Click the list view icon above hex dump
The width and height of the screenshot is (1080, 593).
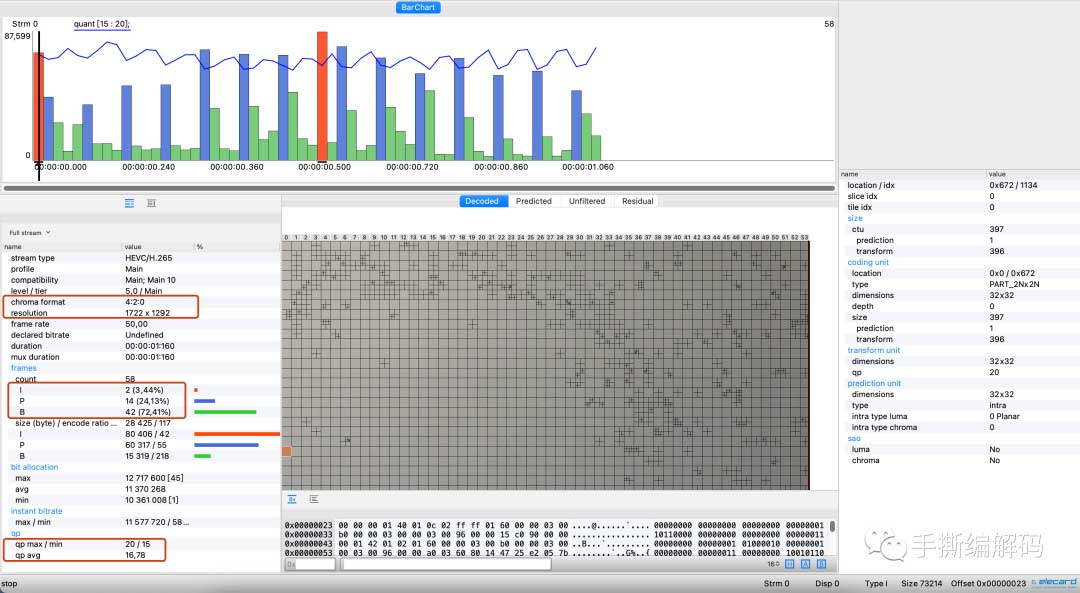[314, 498]
